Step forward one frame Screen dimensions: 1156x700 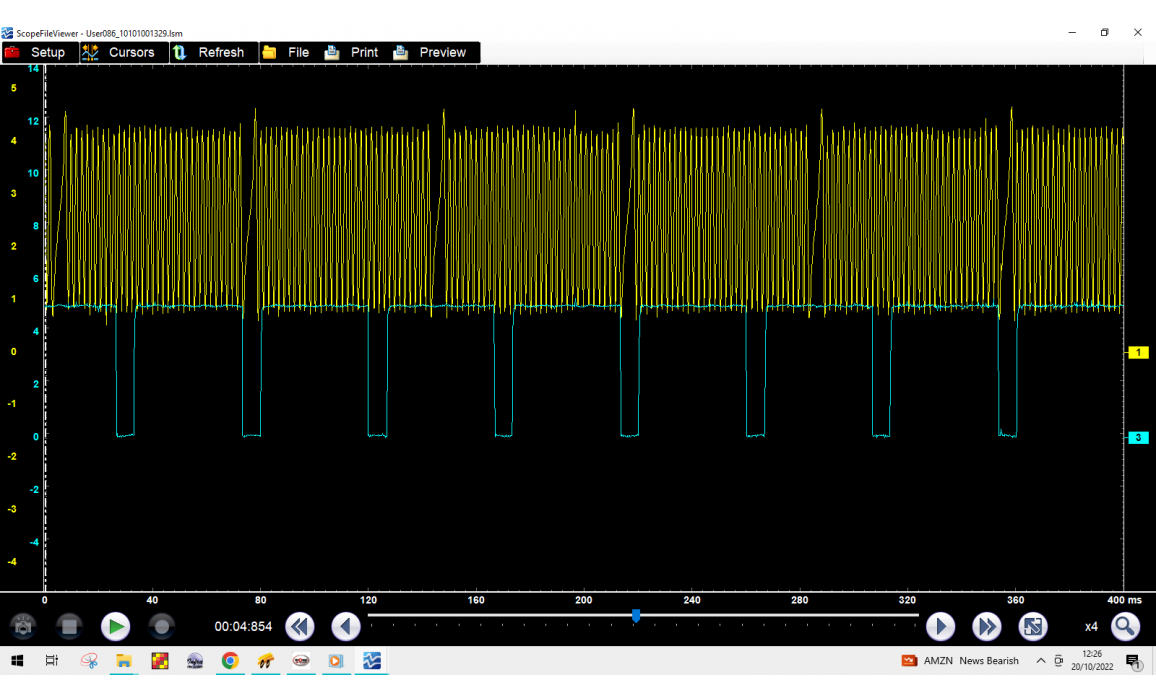coord(940,627)
